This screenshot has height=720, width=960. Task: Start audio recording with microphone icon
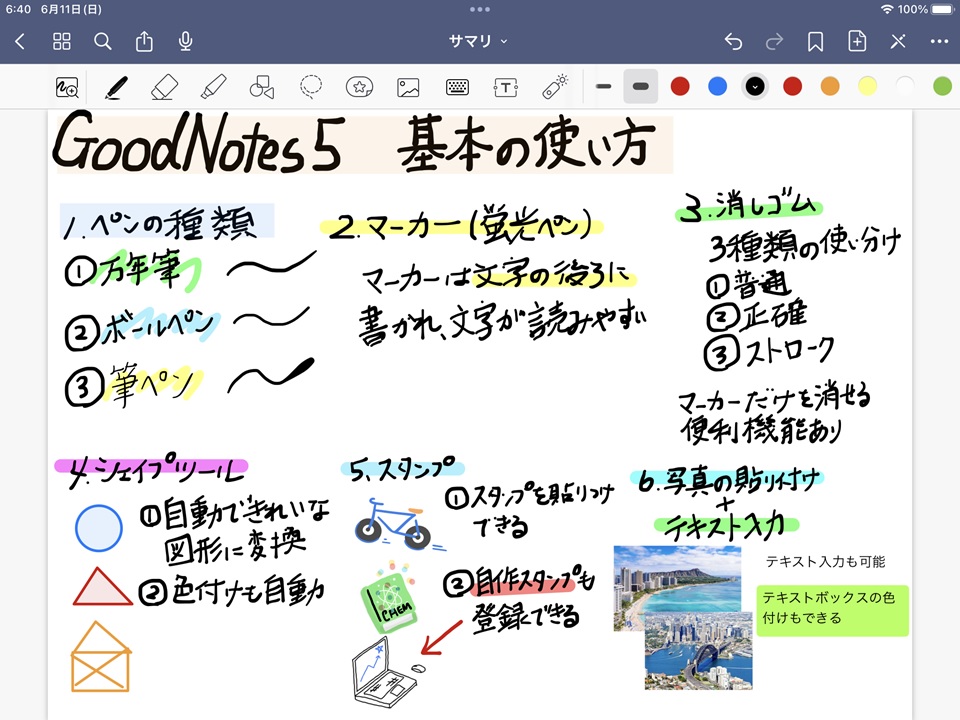pyautogui.click(x=186, y=41)
